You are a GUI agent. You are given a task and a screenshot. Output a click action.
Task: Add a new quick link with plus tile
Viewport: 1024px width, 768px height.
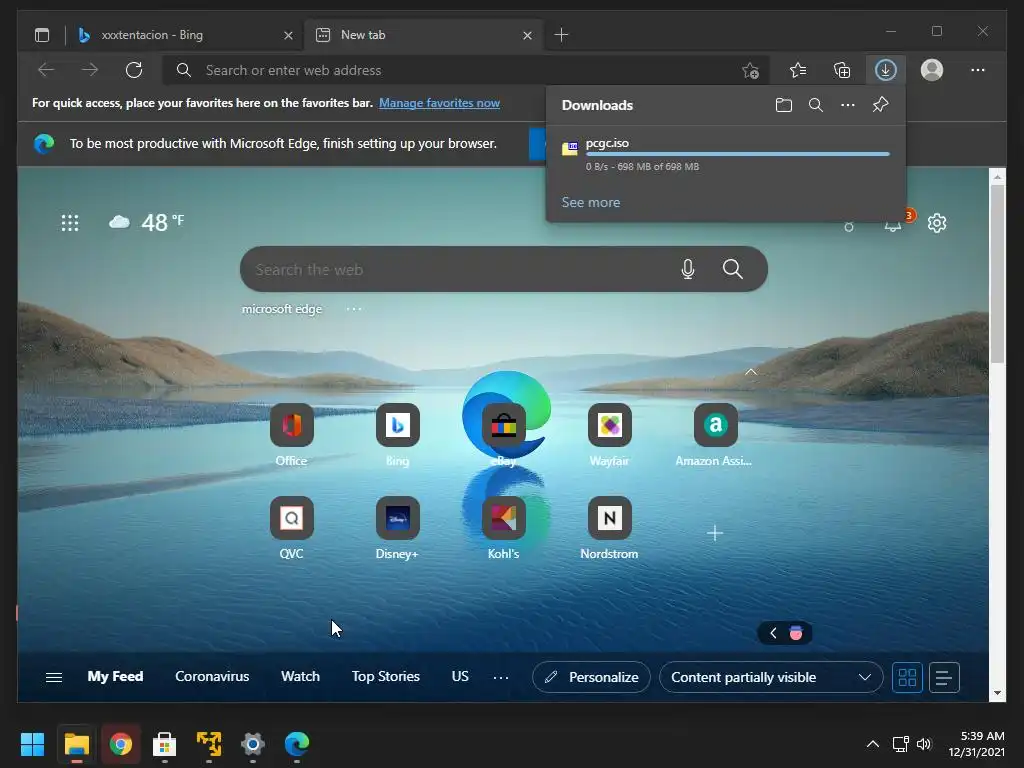click(715, 533)
